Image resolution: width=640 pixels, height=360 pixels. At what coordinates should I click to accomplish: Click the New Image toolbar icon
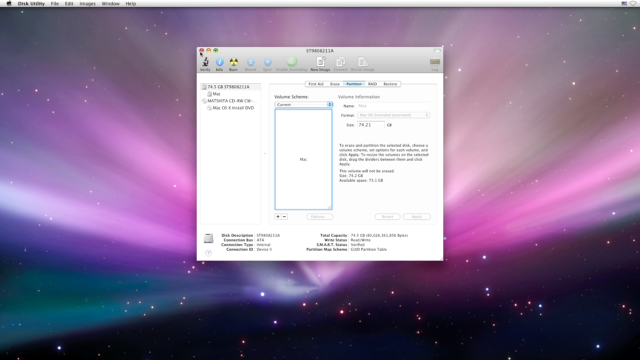[320, 62]
